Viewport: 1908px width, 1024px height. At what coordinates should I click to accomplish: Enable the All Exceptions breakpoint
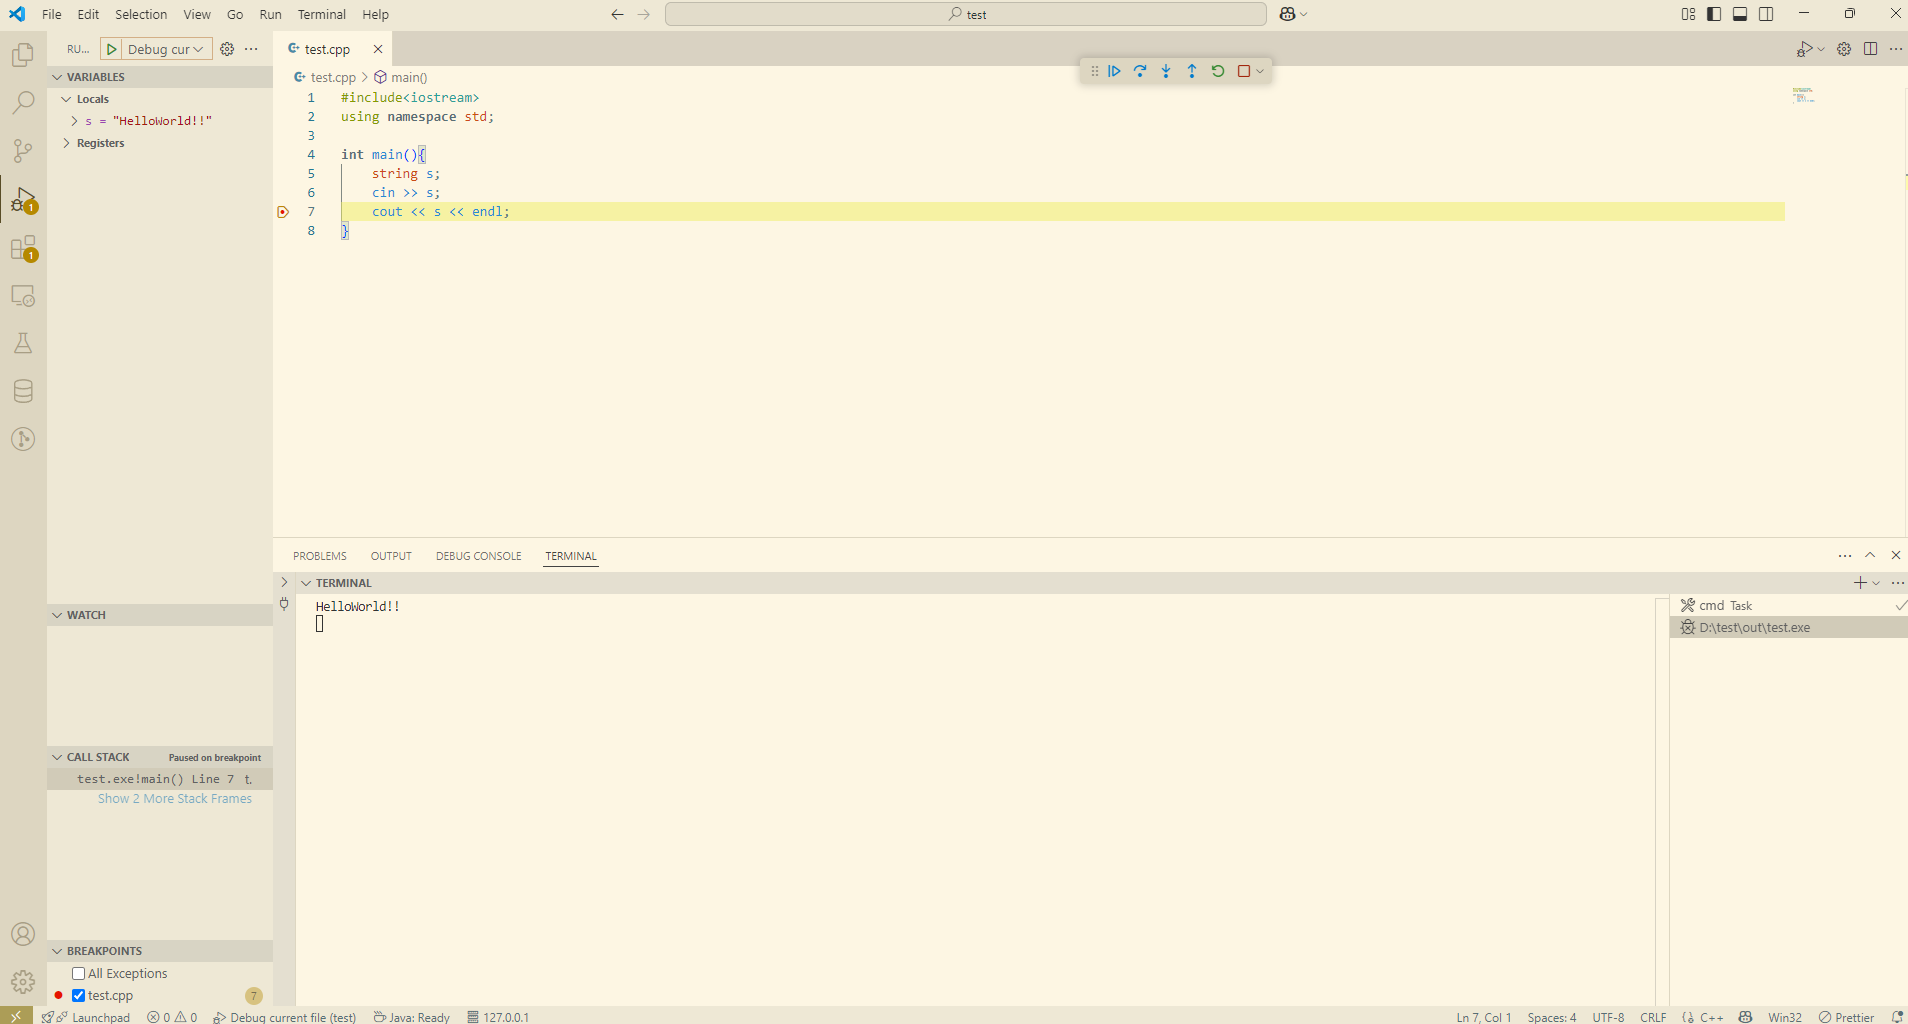(78, 972)
